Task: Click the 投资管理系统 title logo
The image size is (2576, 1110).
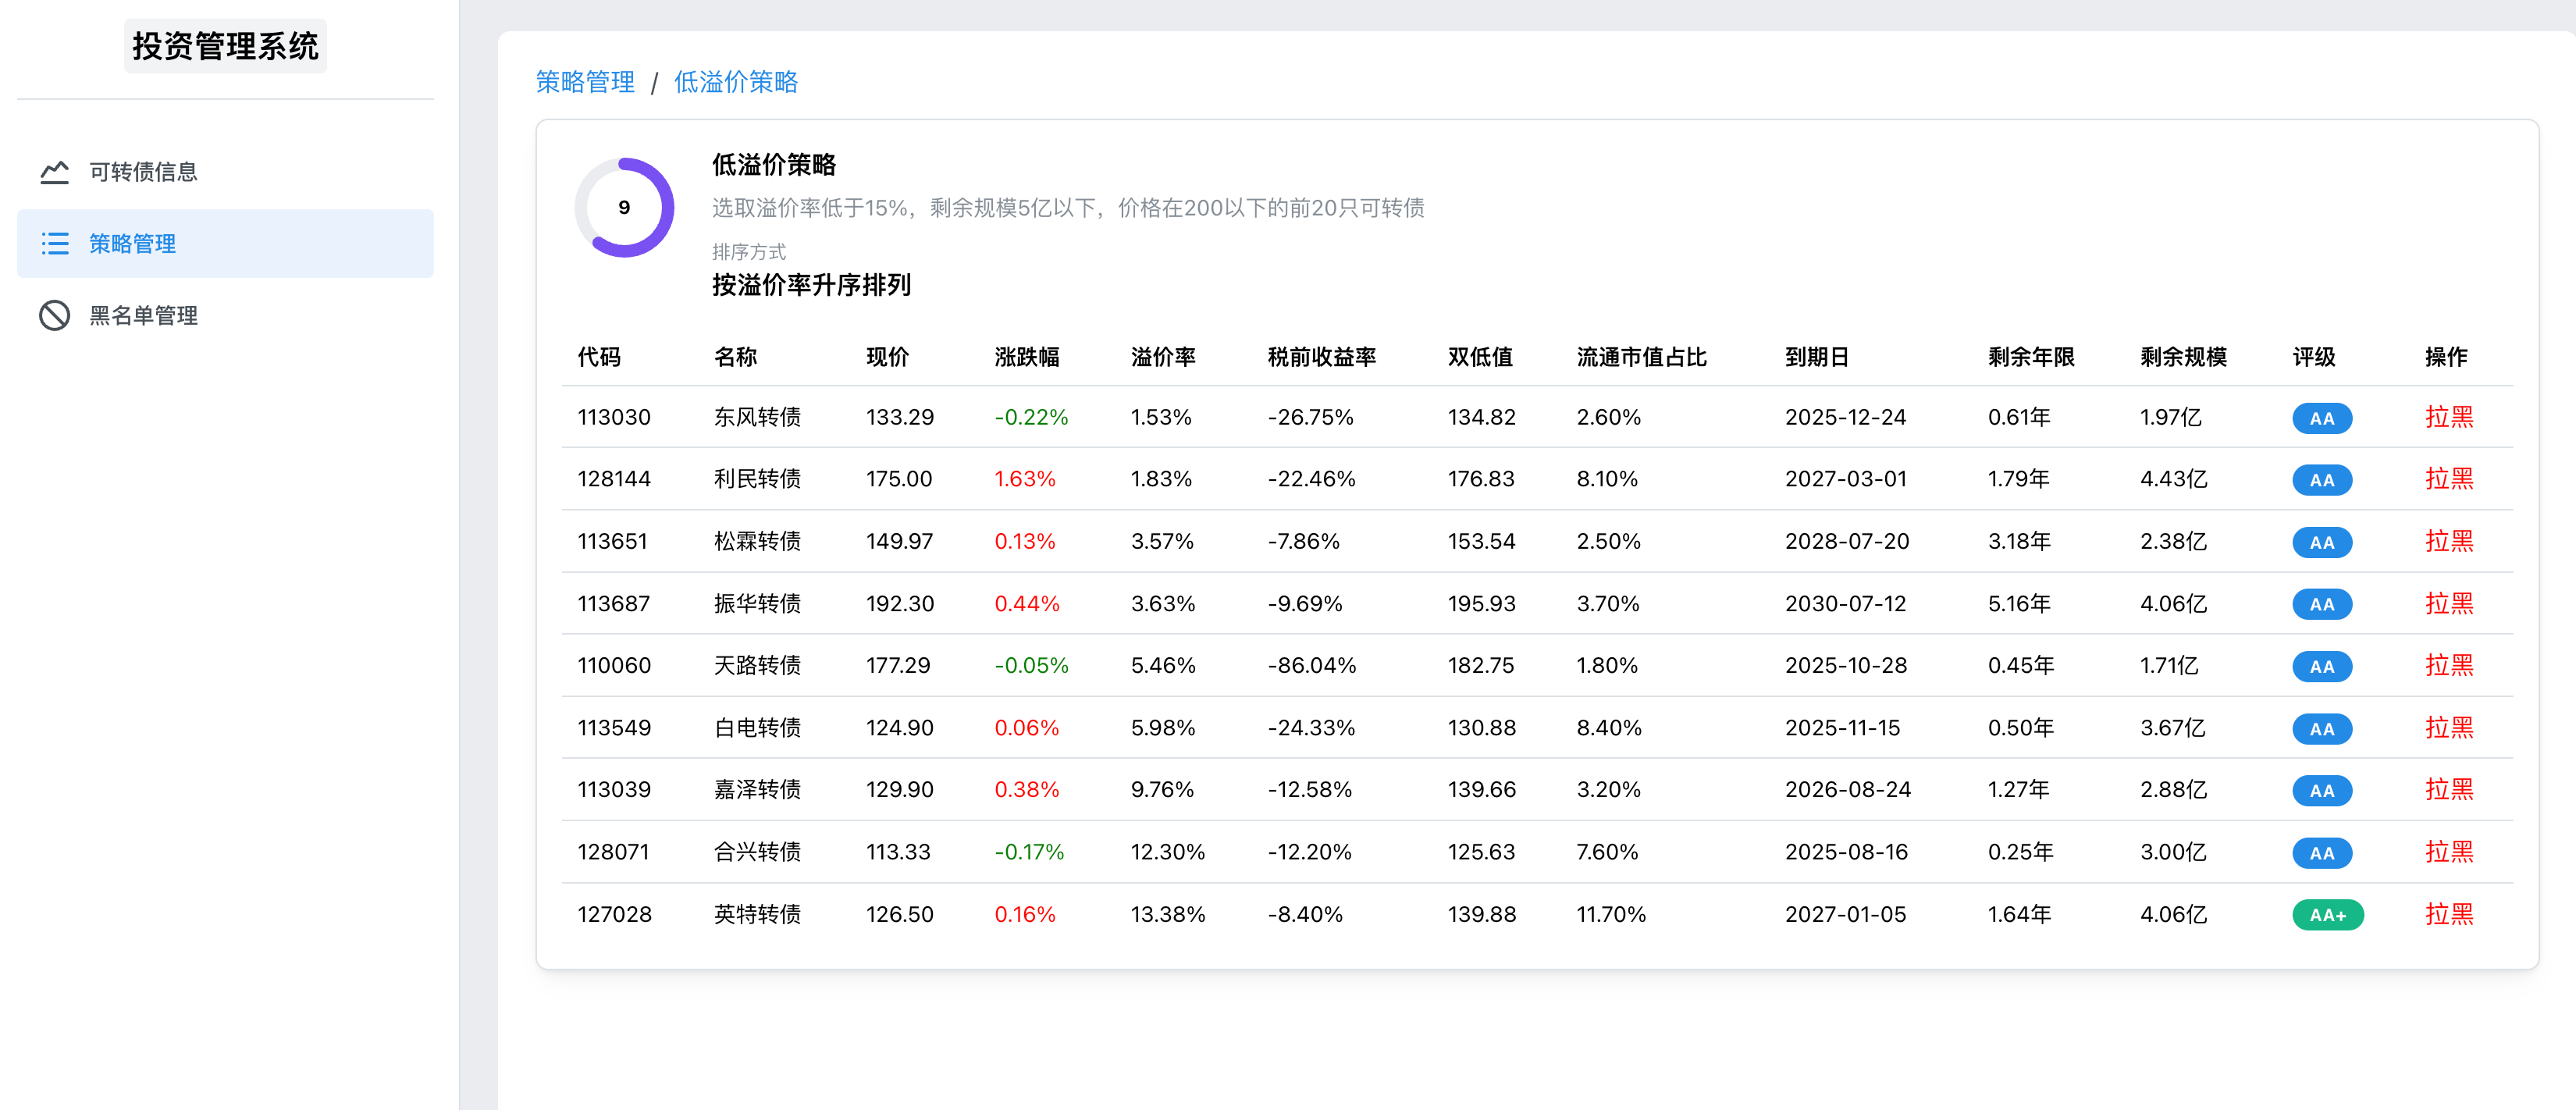Action: (225, 46)
